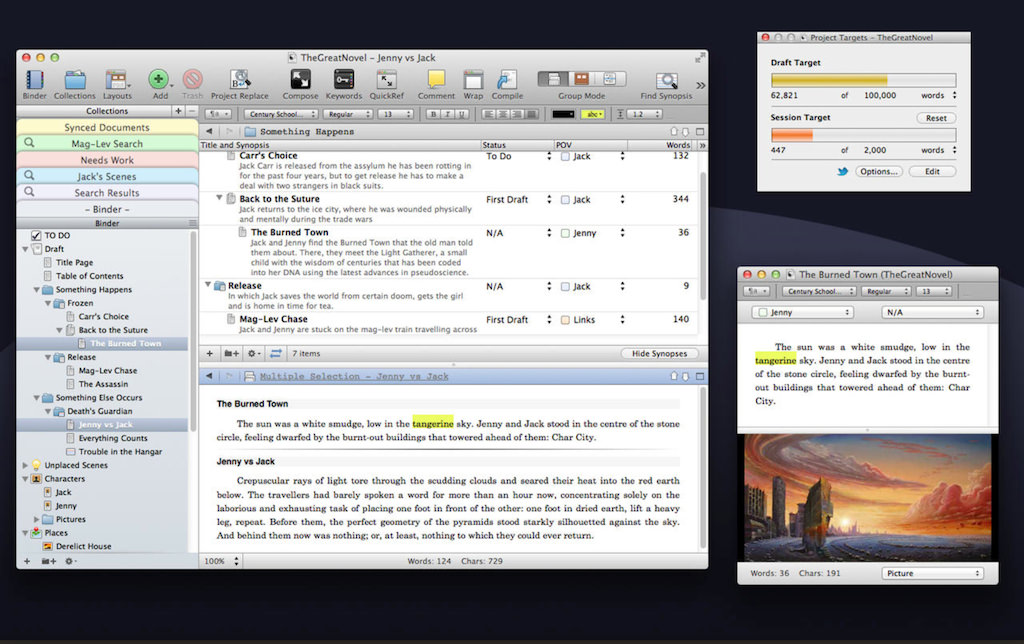Screen dimensions: 1024x644
Task: Click the Twitter bird icon in Project Targets
Action: click(x=842, y=171)
